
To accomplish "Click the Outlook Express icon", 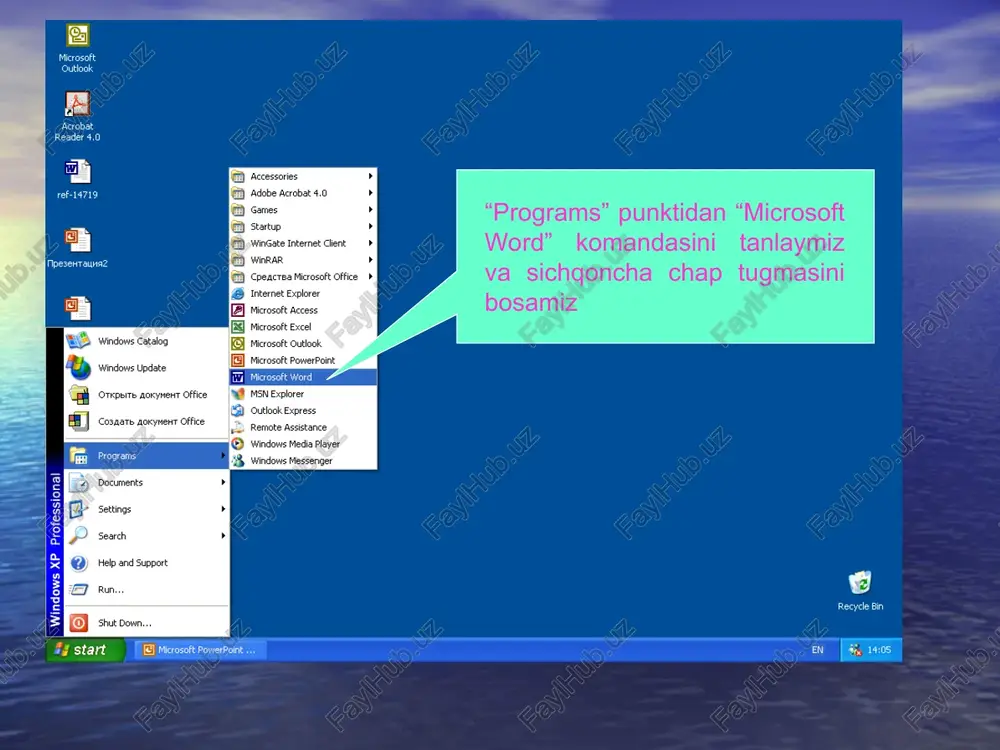I will [x=238, y=410].
